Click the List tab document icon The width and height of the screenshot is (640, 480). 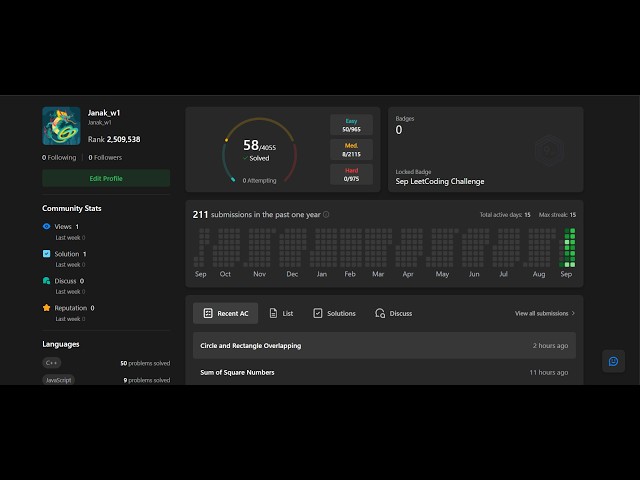coord(273,313)
